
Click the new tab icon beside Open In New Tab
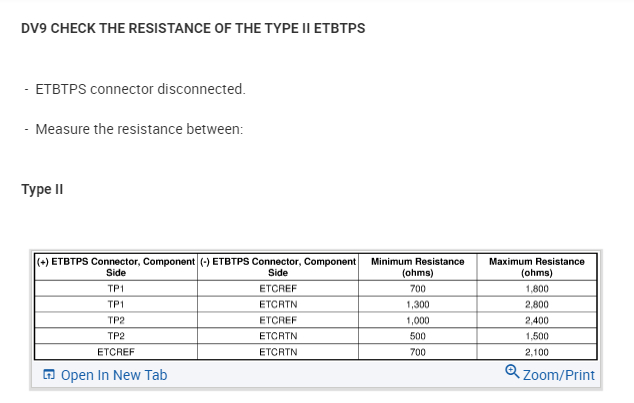coord(48,376)
